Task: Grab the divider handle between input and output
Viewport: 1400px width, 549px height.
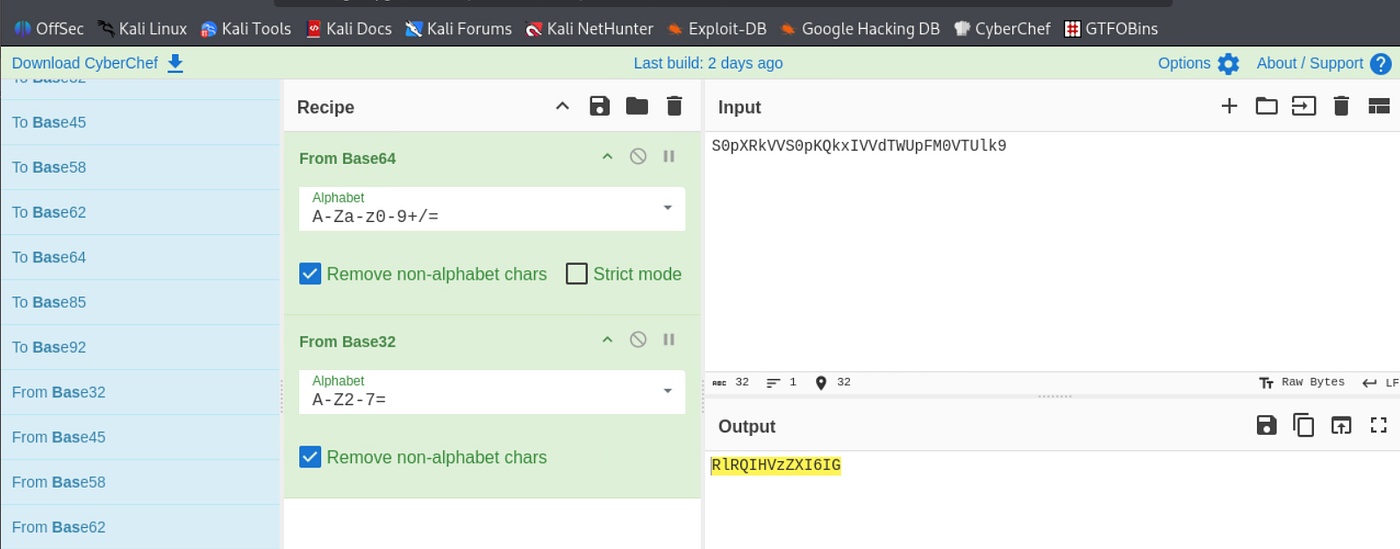Action: (1054, 396)
